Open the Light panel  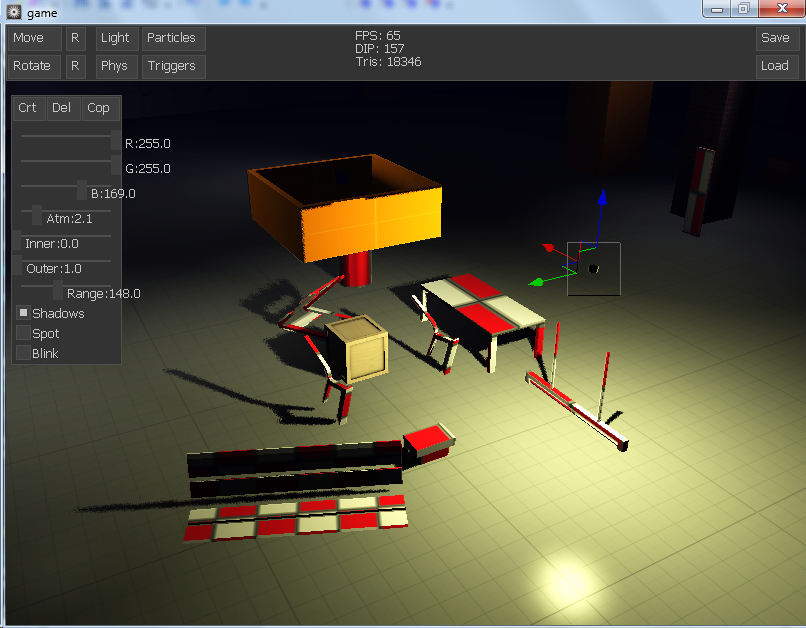pos(115,38)
